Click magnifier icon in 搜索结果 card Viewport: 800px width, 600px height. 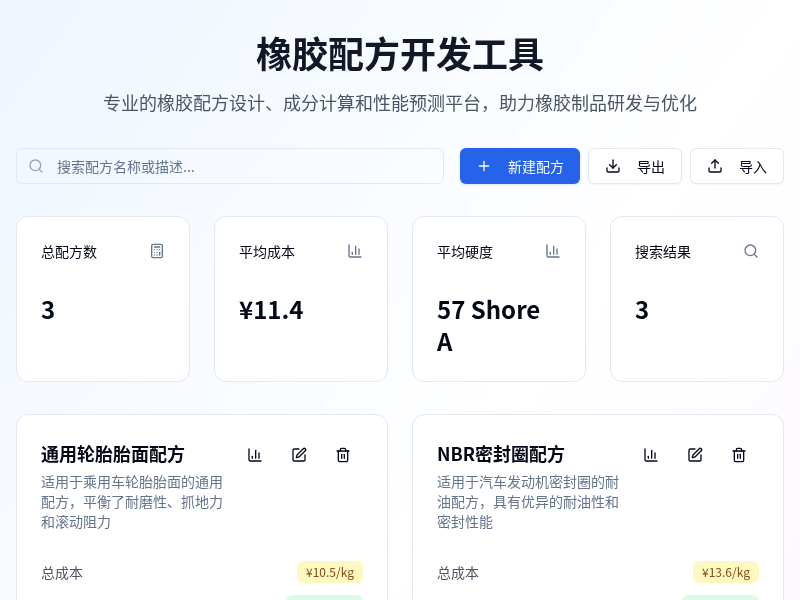click(751, 251)
